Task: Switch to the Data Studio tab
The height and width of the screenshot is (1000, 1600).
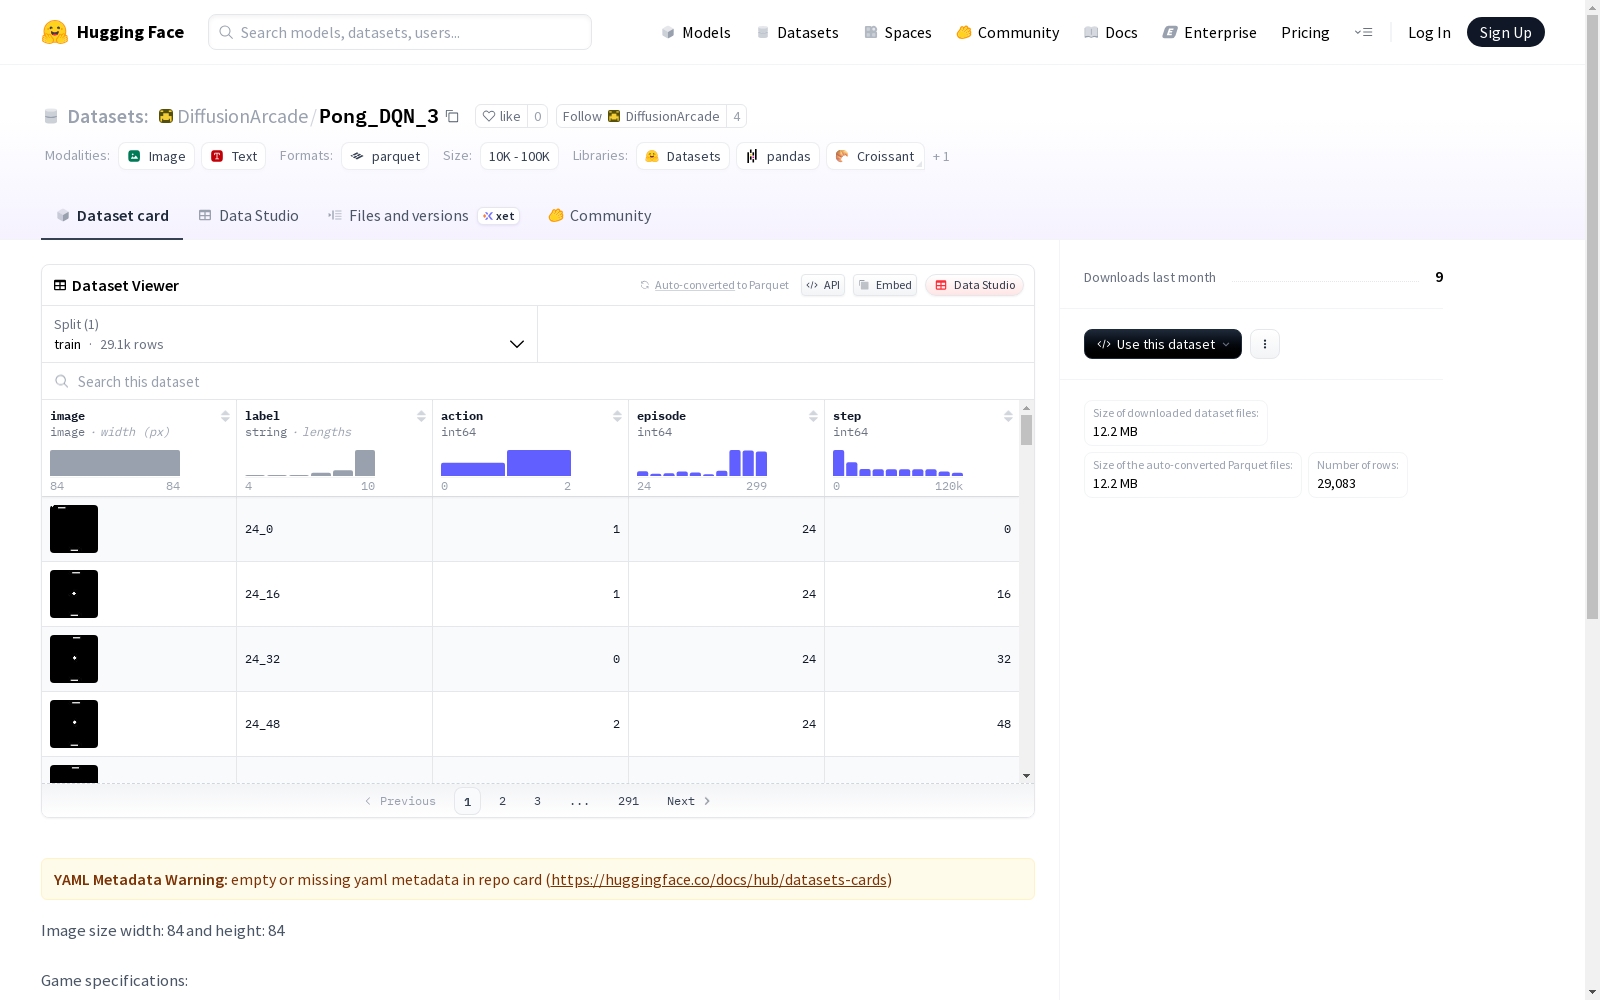Action: coord(248,215)
